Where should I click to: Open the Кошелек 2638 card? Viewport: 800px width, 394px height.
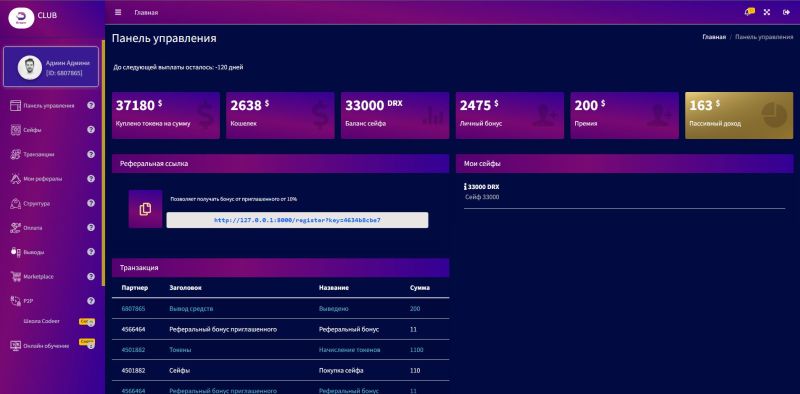coord(280,115)
